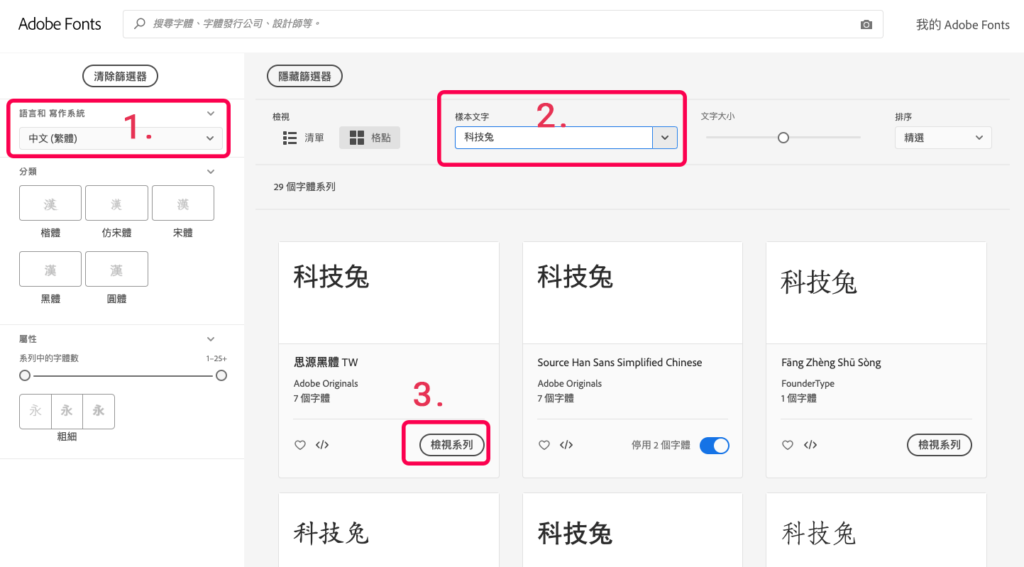Switch to list view (清單)
1024x567 pixels.
[303, 138]
